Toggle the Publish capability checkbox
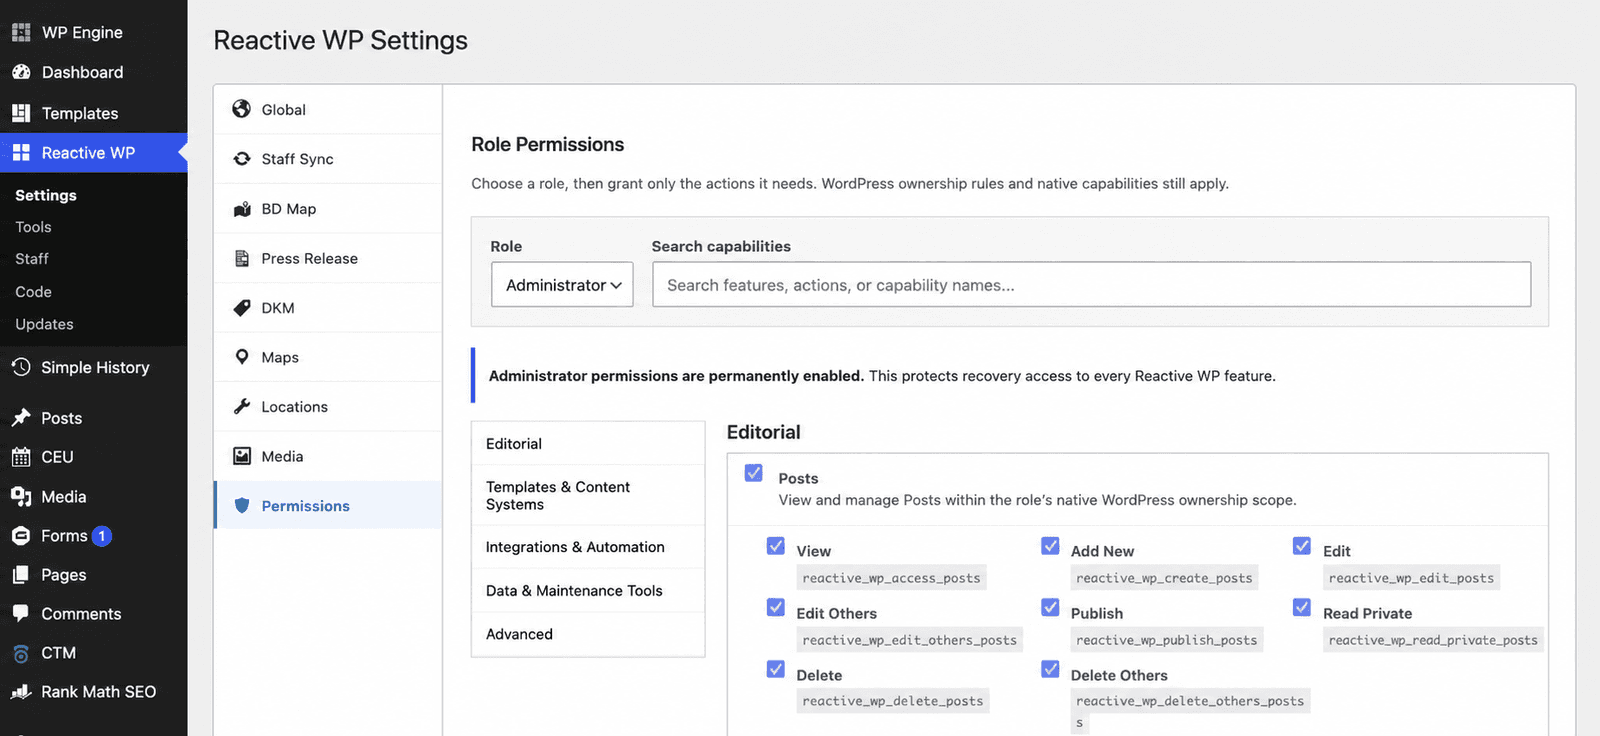The image size is (1600, 736). point(1050,608)
